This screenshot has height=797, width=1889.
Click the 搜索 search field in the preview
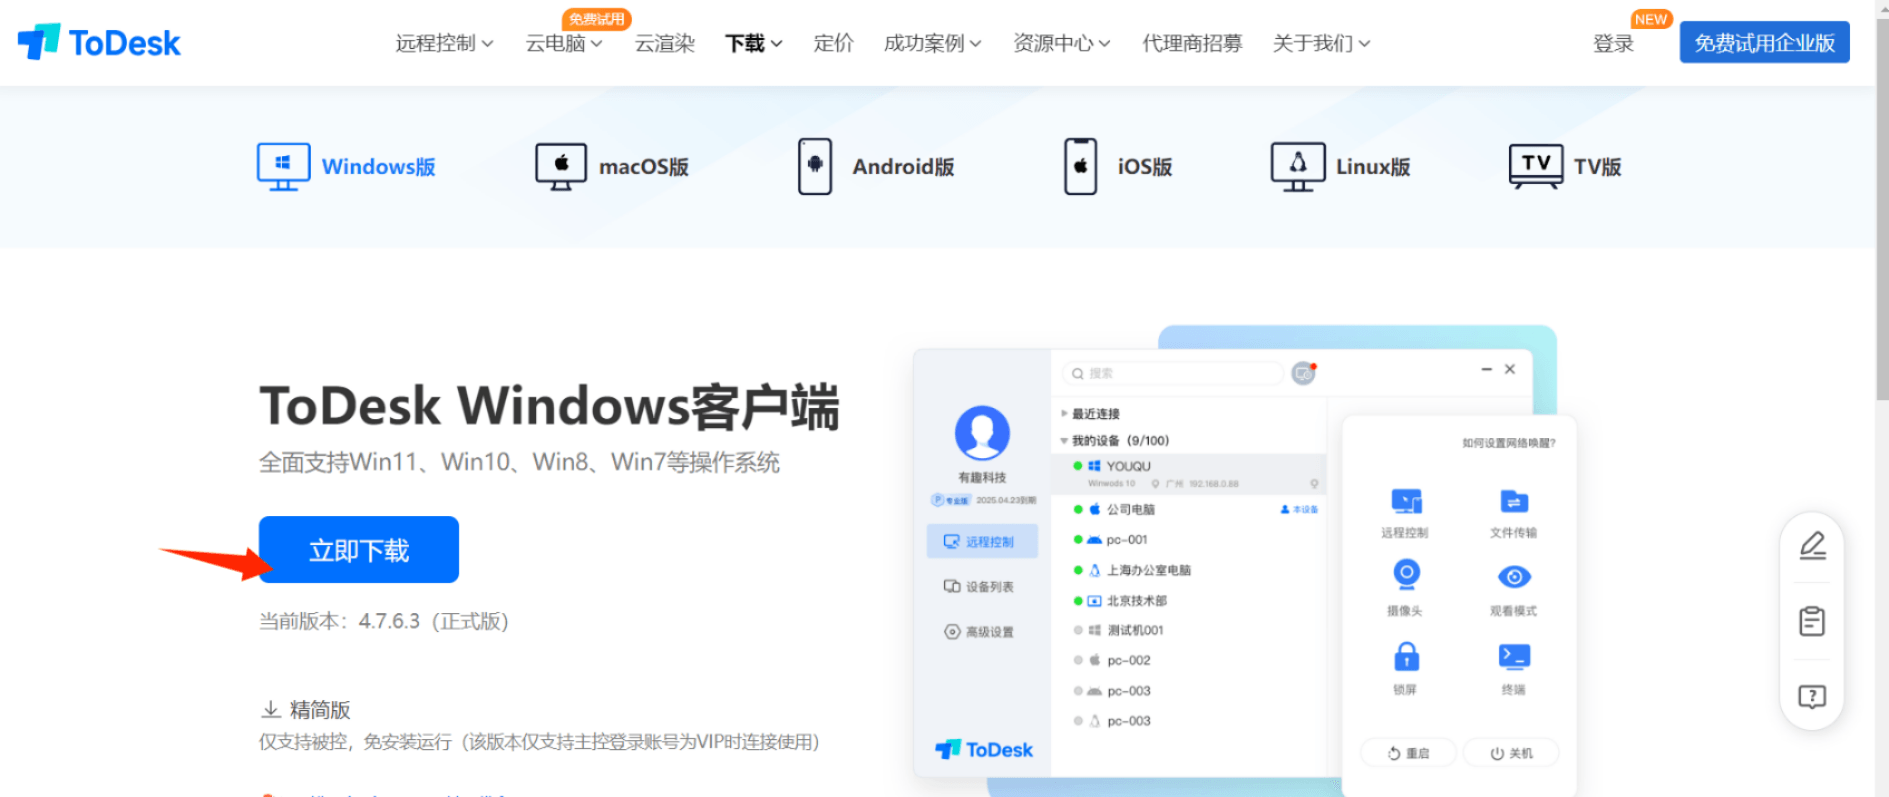[1173, 373]
